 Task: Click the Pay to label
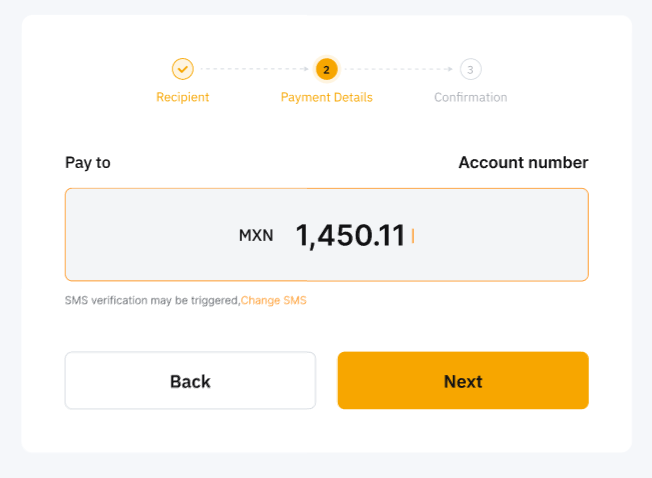88,162
